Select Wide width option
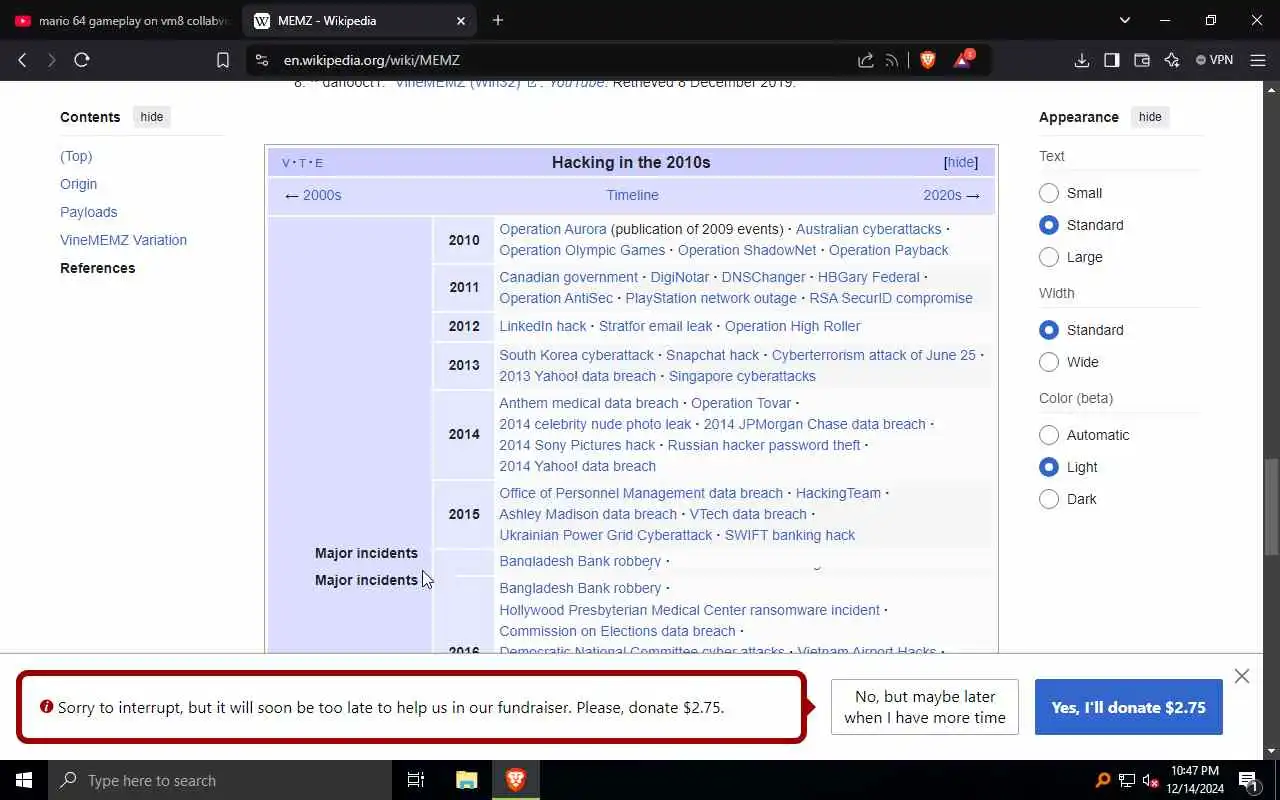The height and width of the screenshot is (800, 1280). click(x=1049, y=362)
